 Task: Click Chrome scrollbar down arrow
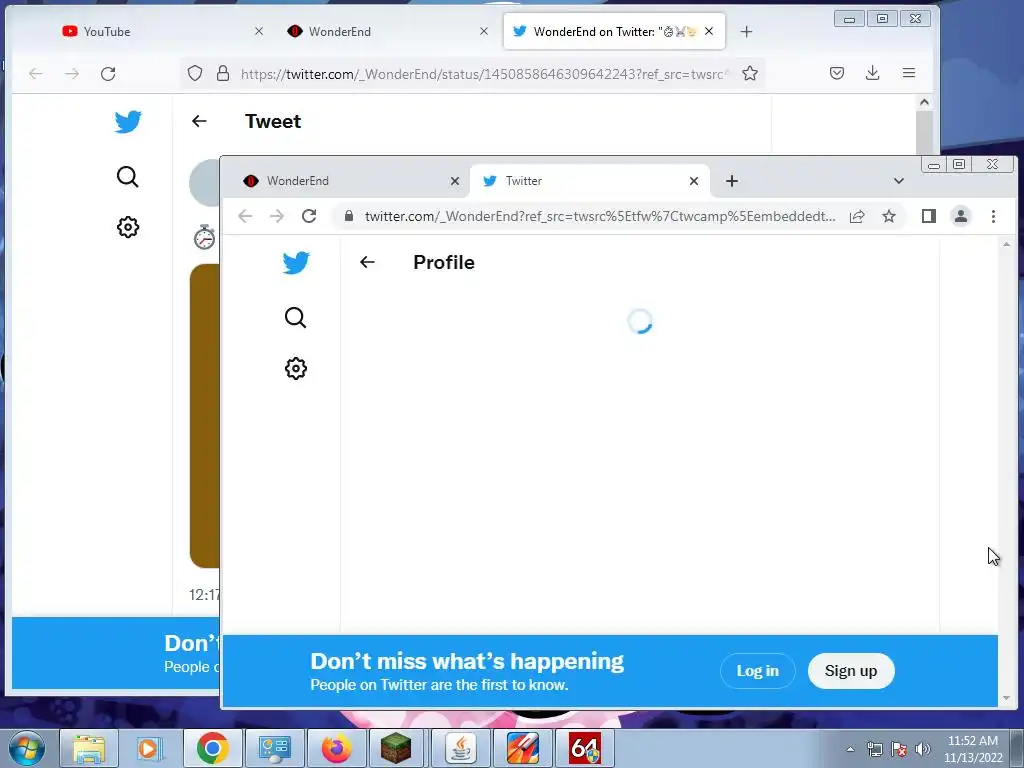point(1006,698)
